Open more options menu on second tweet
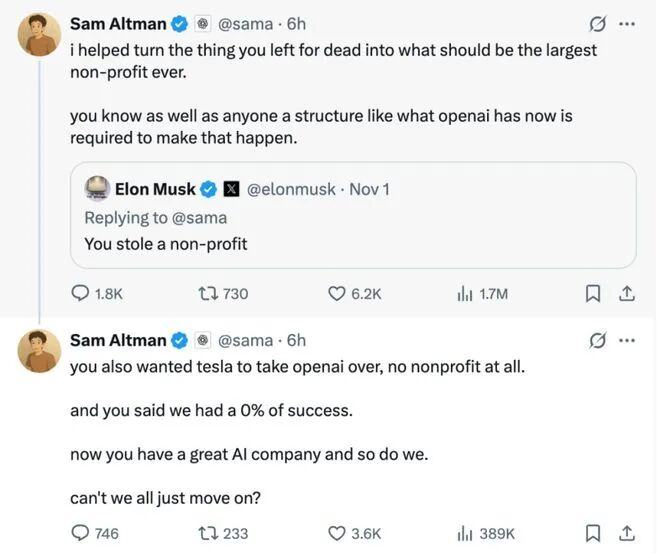Image resolution: width=660 pixels, height=553 pixels. [x=627, y=340]
